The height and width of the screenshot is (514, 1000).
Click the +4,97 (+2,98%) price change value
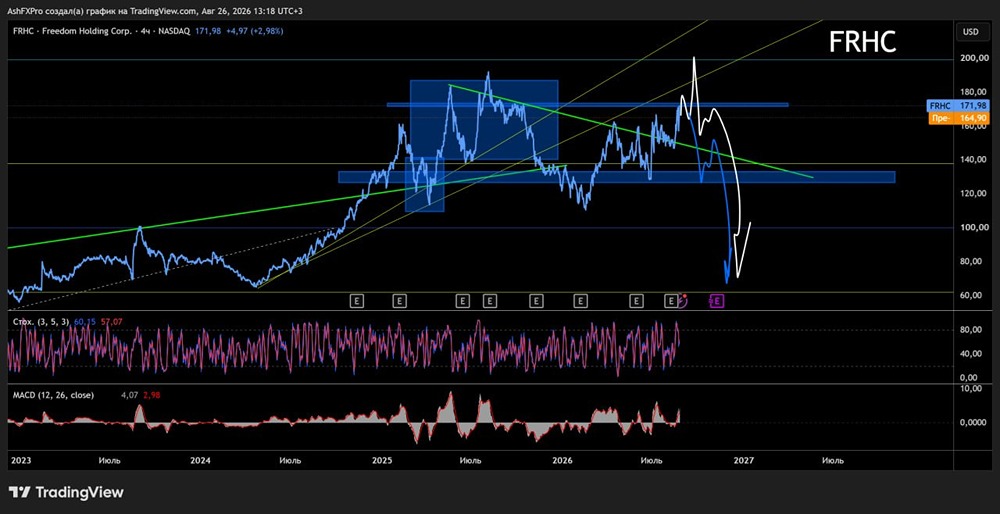pyautogui.click(x=254, y=31)
